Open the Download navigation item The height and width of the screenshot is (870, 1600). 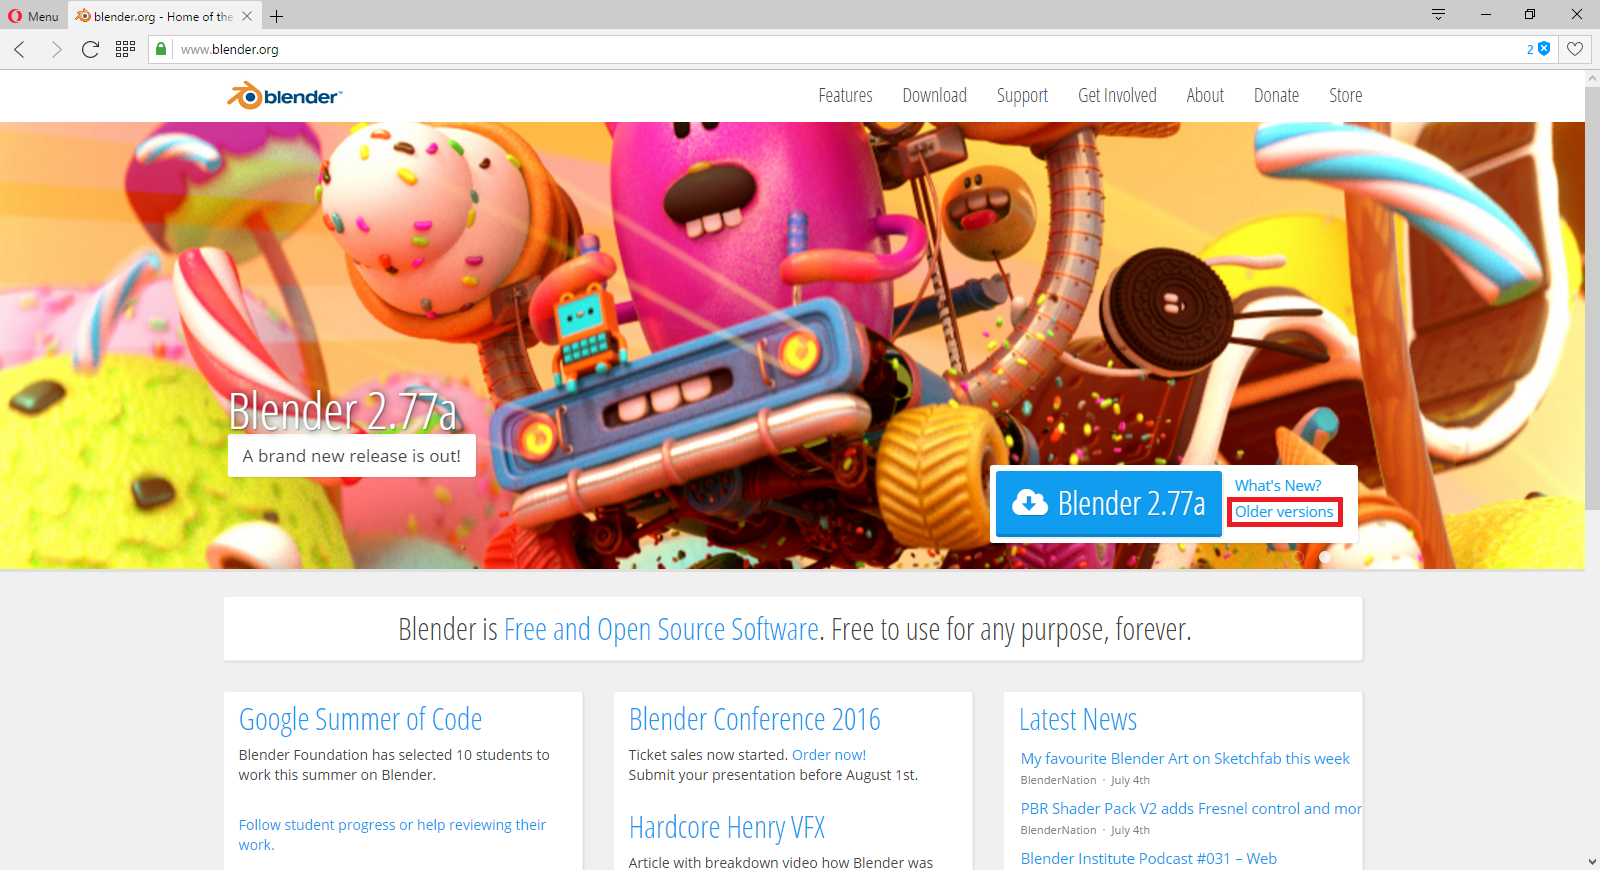(934, 95)
